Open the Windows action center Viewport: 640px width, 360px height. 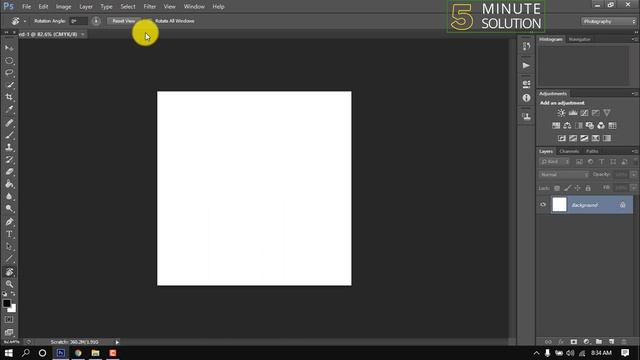tap(625, 353)
